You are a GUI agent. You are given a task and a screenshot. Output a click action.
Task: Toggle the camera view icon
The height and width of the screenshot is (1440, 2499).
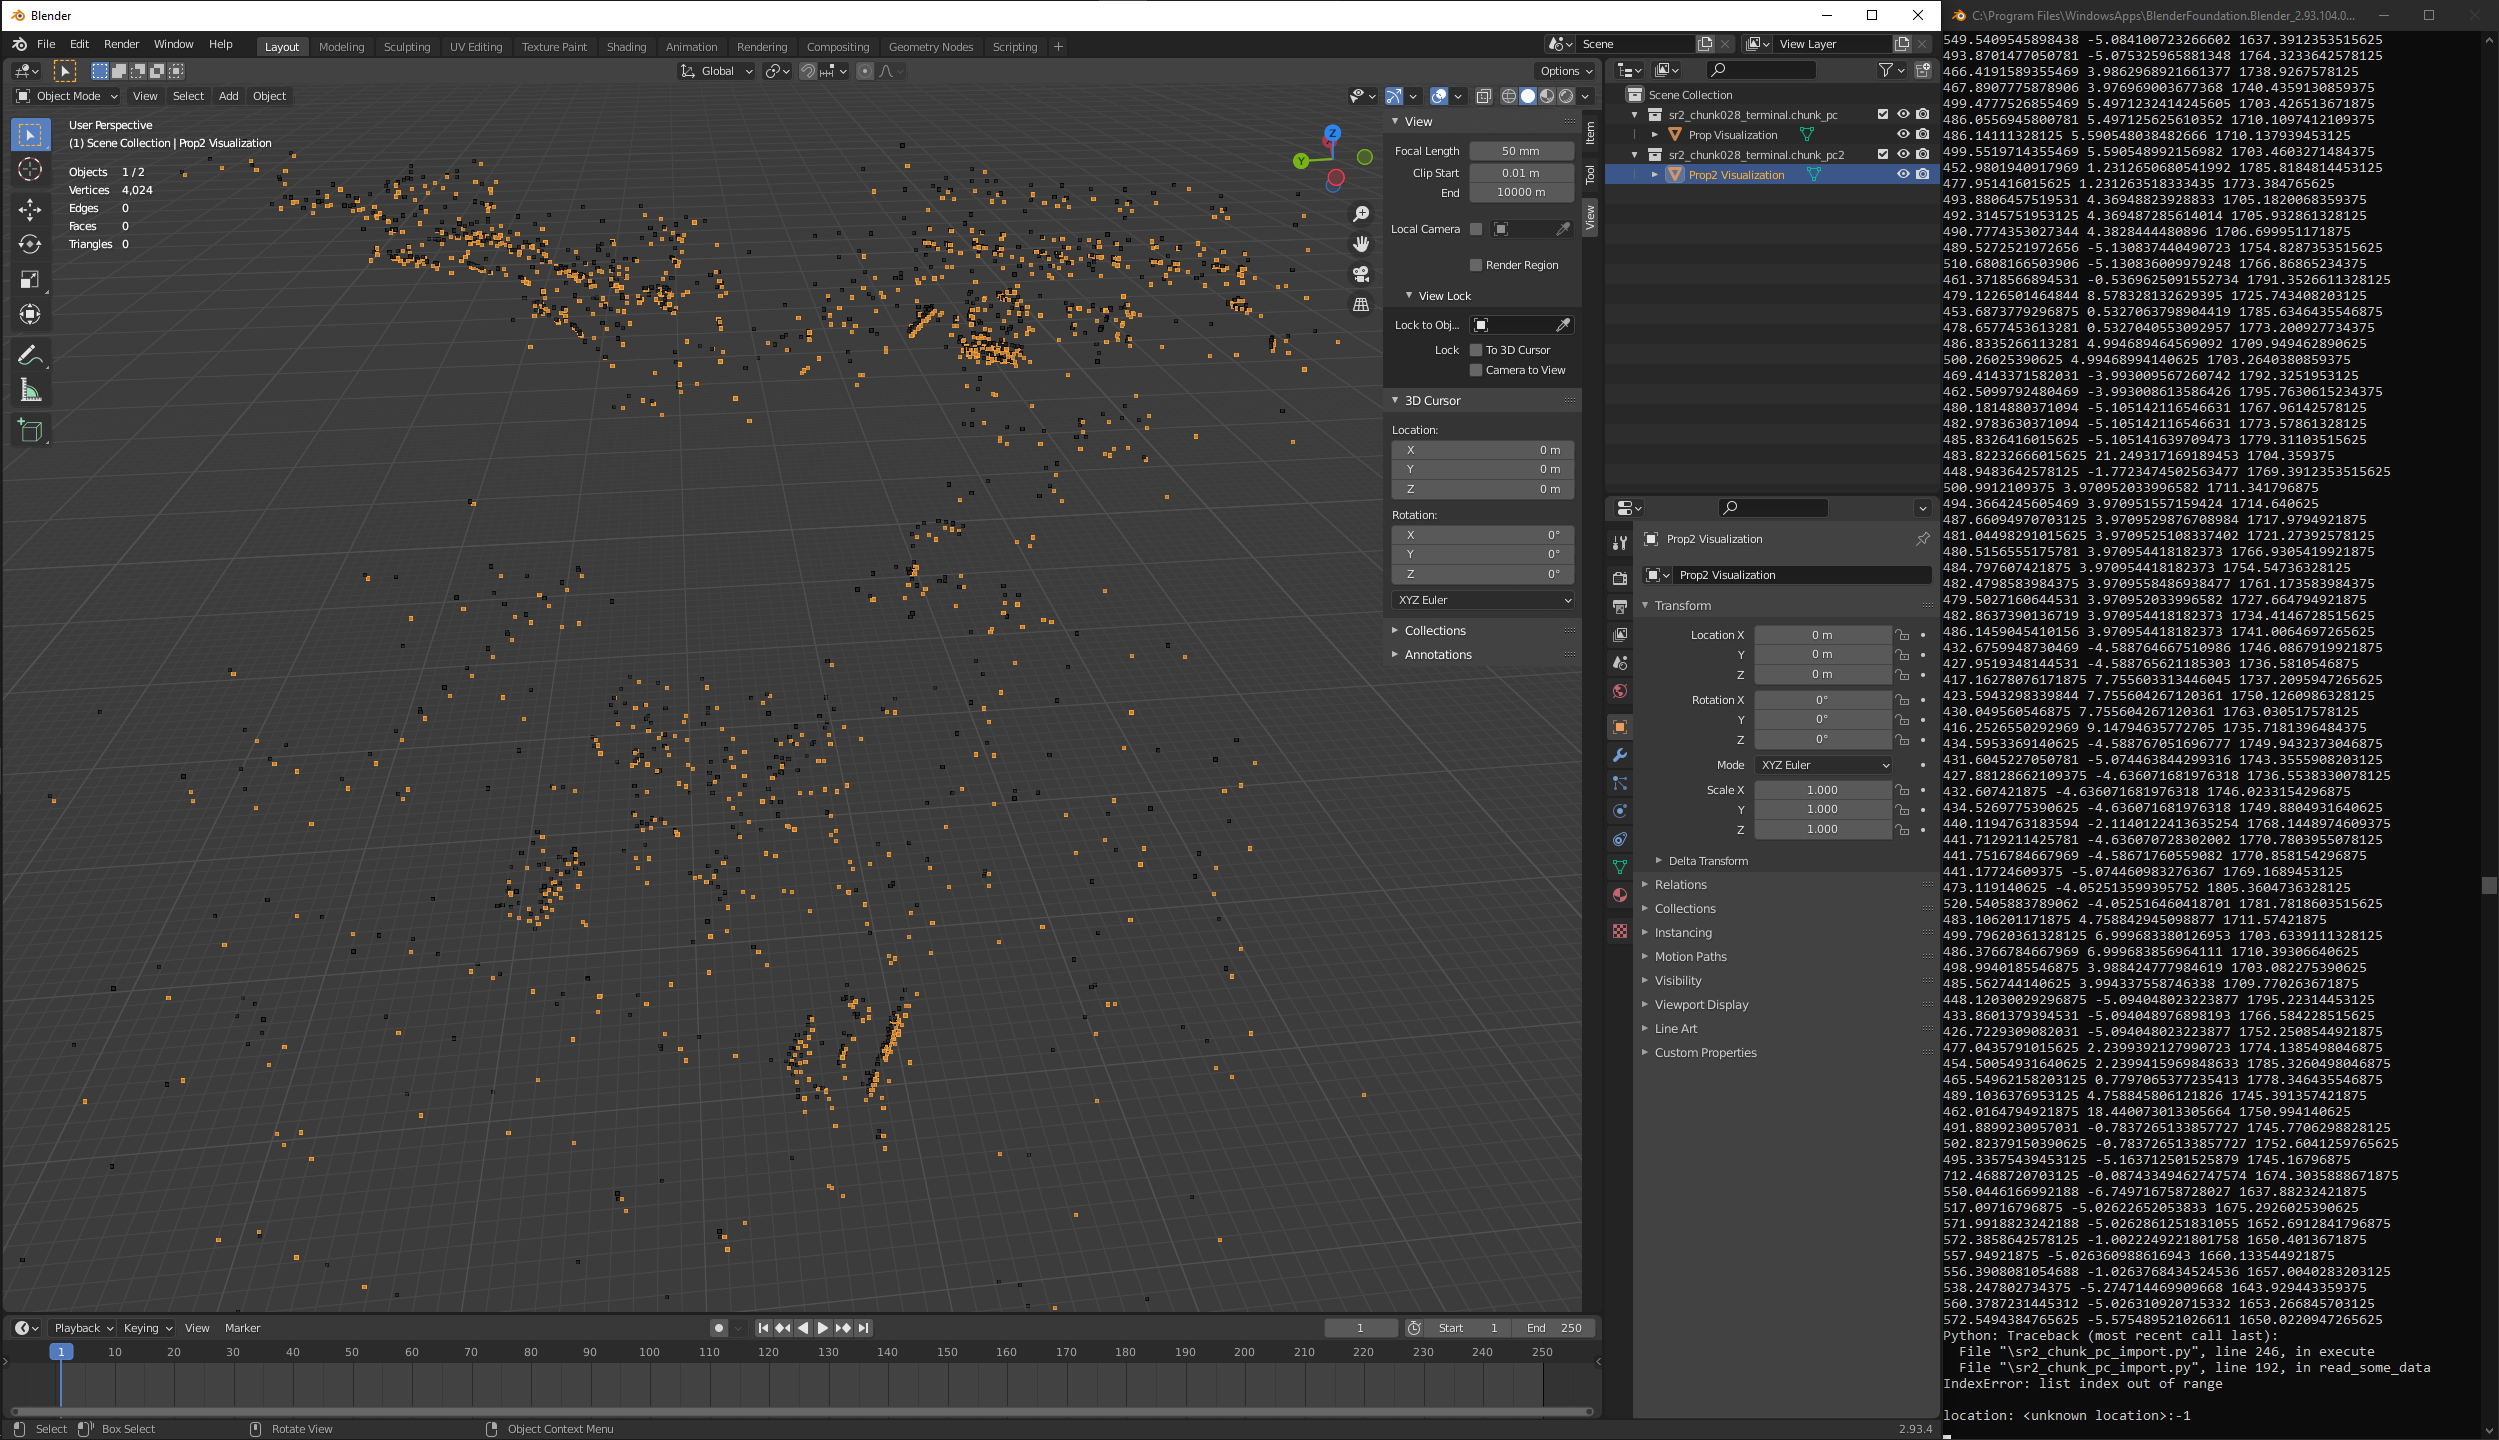tap(1361, 274)
